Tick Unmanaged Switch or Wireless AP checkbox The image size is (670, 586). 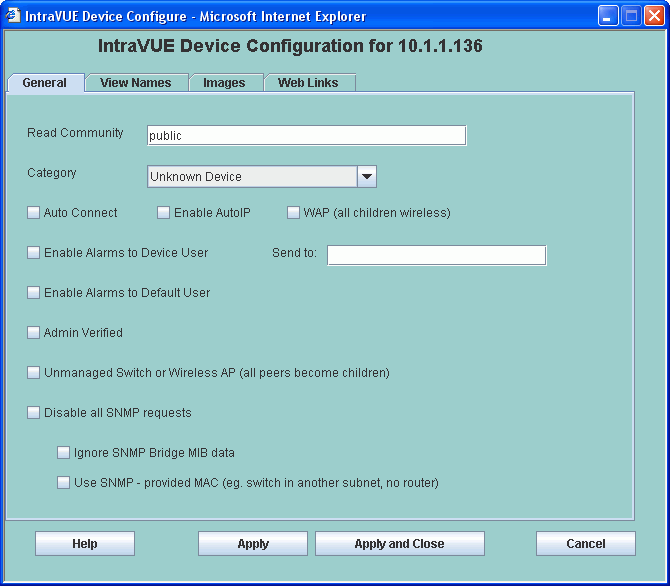(33, 373)
